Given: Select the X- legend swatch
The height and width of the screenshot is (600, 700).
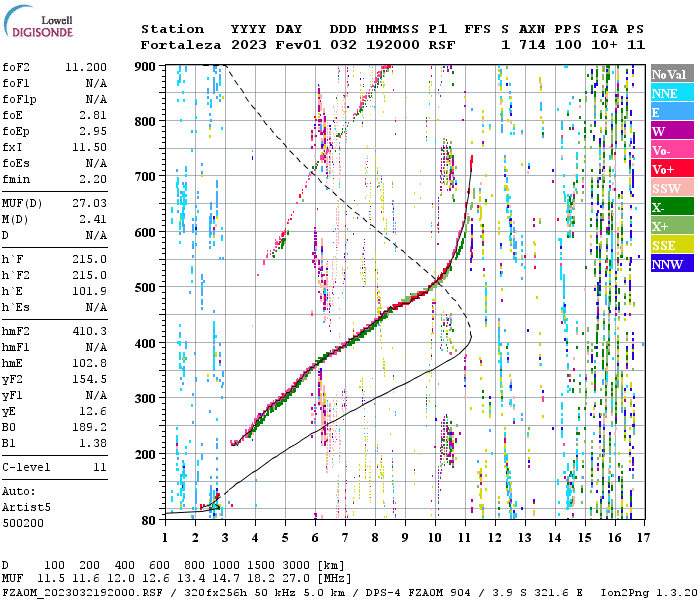Looking at the screenshot, I should [672, 207].
